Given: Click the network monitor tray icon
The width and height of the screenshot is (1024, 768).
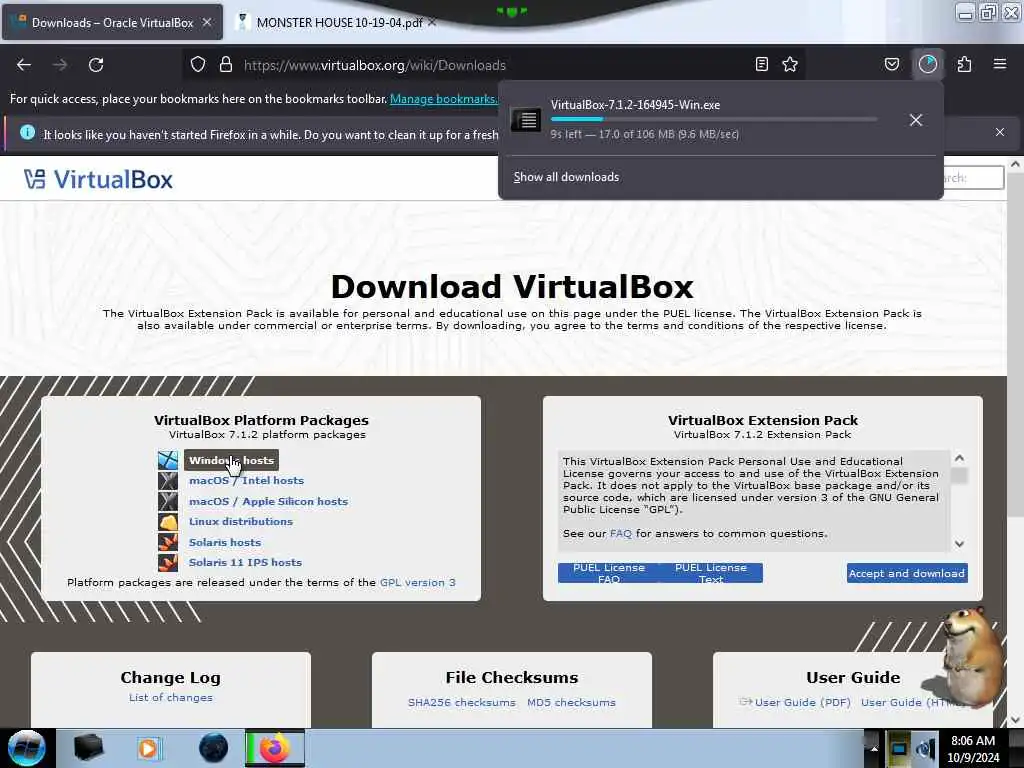Looking at the screenshot, I should click(x=900, y=749).
